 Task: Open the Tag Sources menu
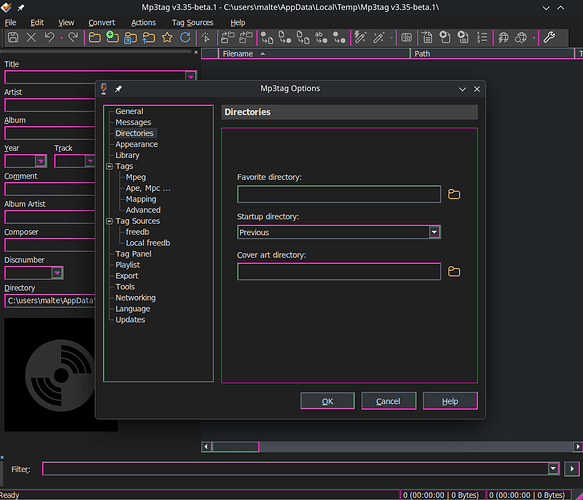click(x=193, y=23)
